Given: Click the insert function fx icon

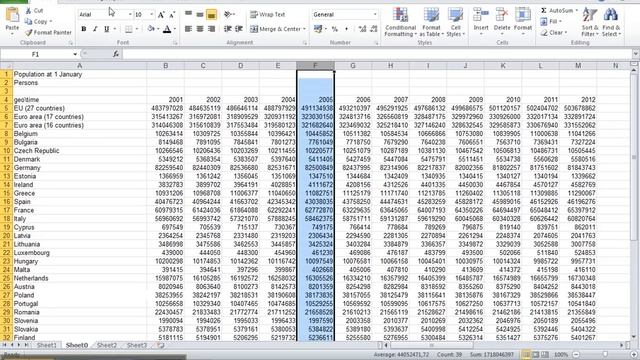Looking at the screenshot, I should coord(116,54).
